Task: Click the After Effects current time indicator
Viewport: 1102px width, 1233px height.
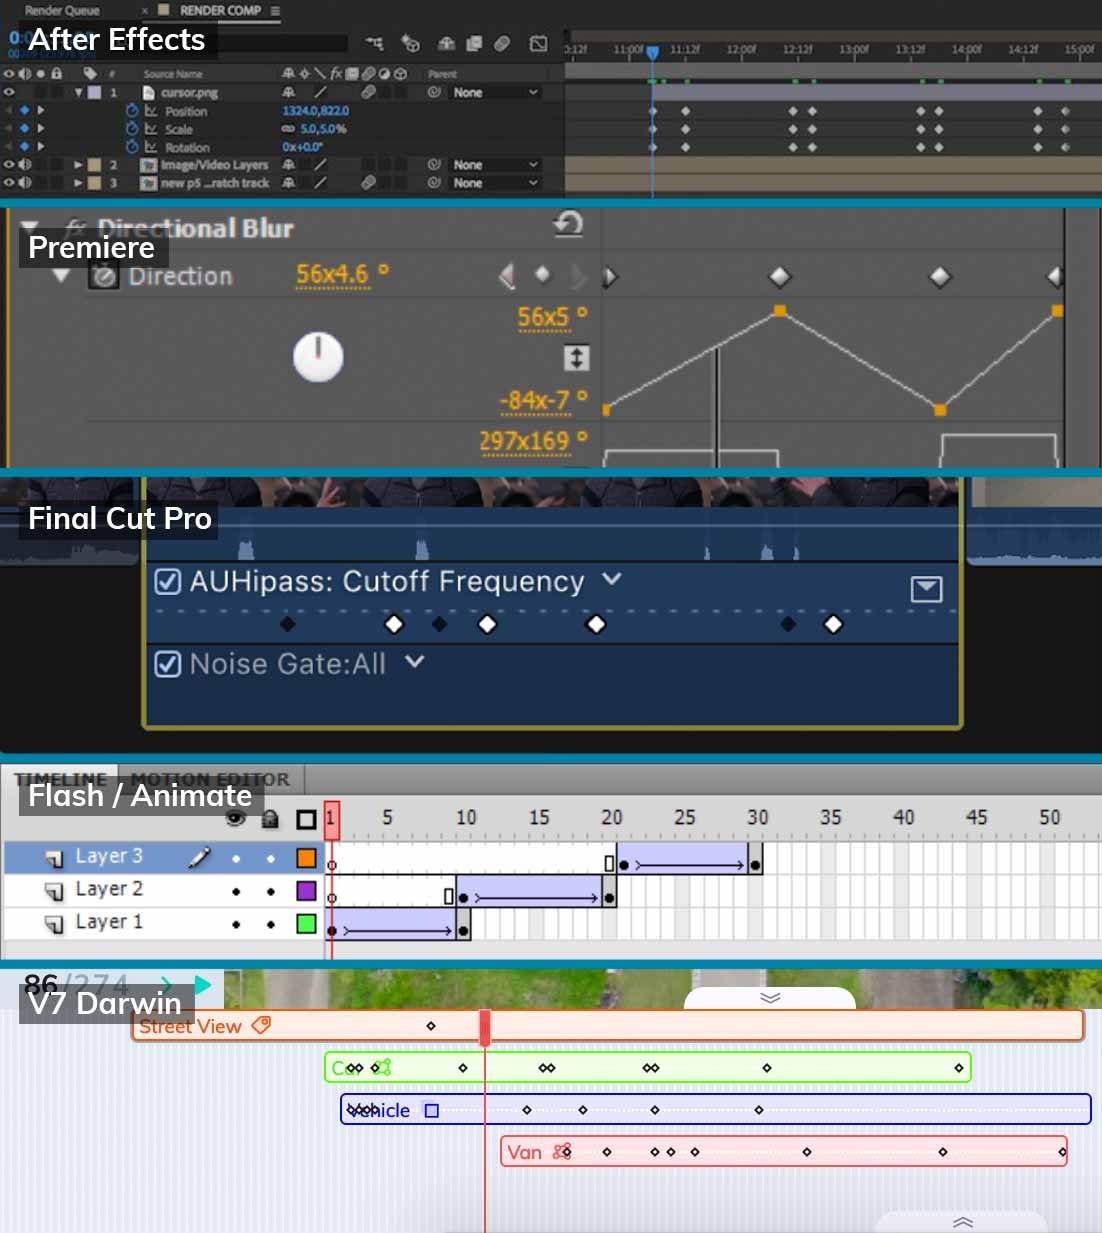Action: (x=652, y=51)
